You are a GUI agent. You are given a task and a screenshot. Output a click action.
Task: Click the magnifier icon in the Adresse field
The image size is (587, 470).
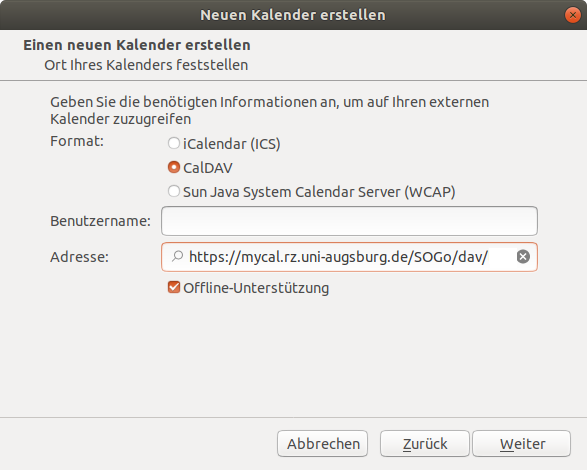click(177, 257)
